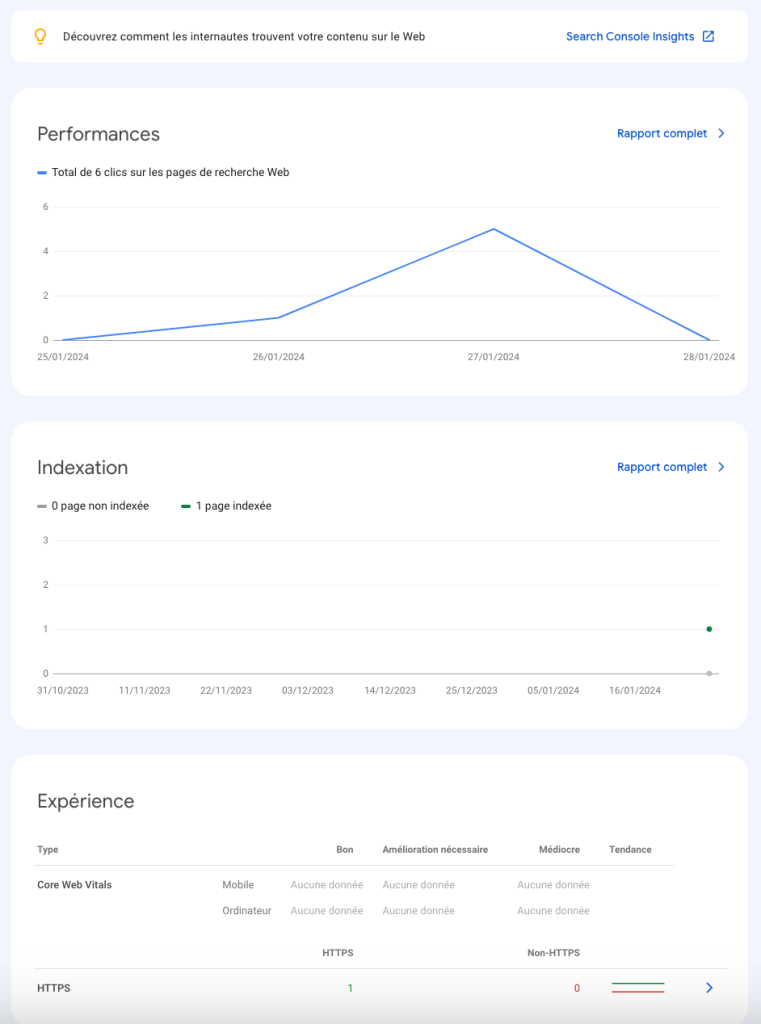Screen dimensions: 761x1024
Task: Click the lightbulb tip icon
Action: tap(41, 36)
